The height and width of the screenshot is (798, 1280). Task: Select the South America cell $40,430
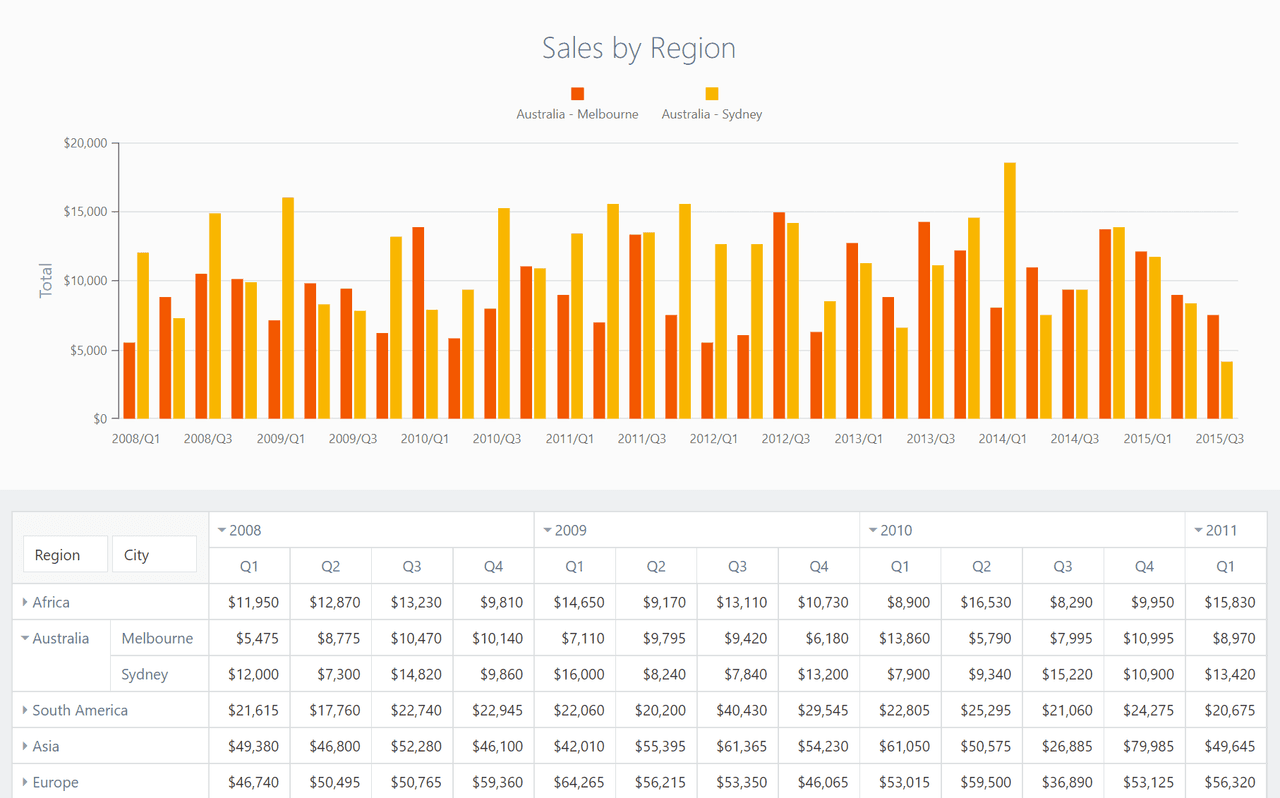[737, 710]
